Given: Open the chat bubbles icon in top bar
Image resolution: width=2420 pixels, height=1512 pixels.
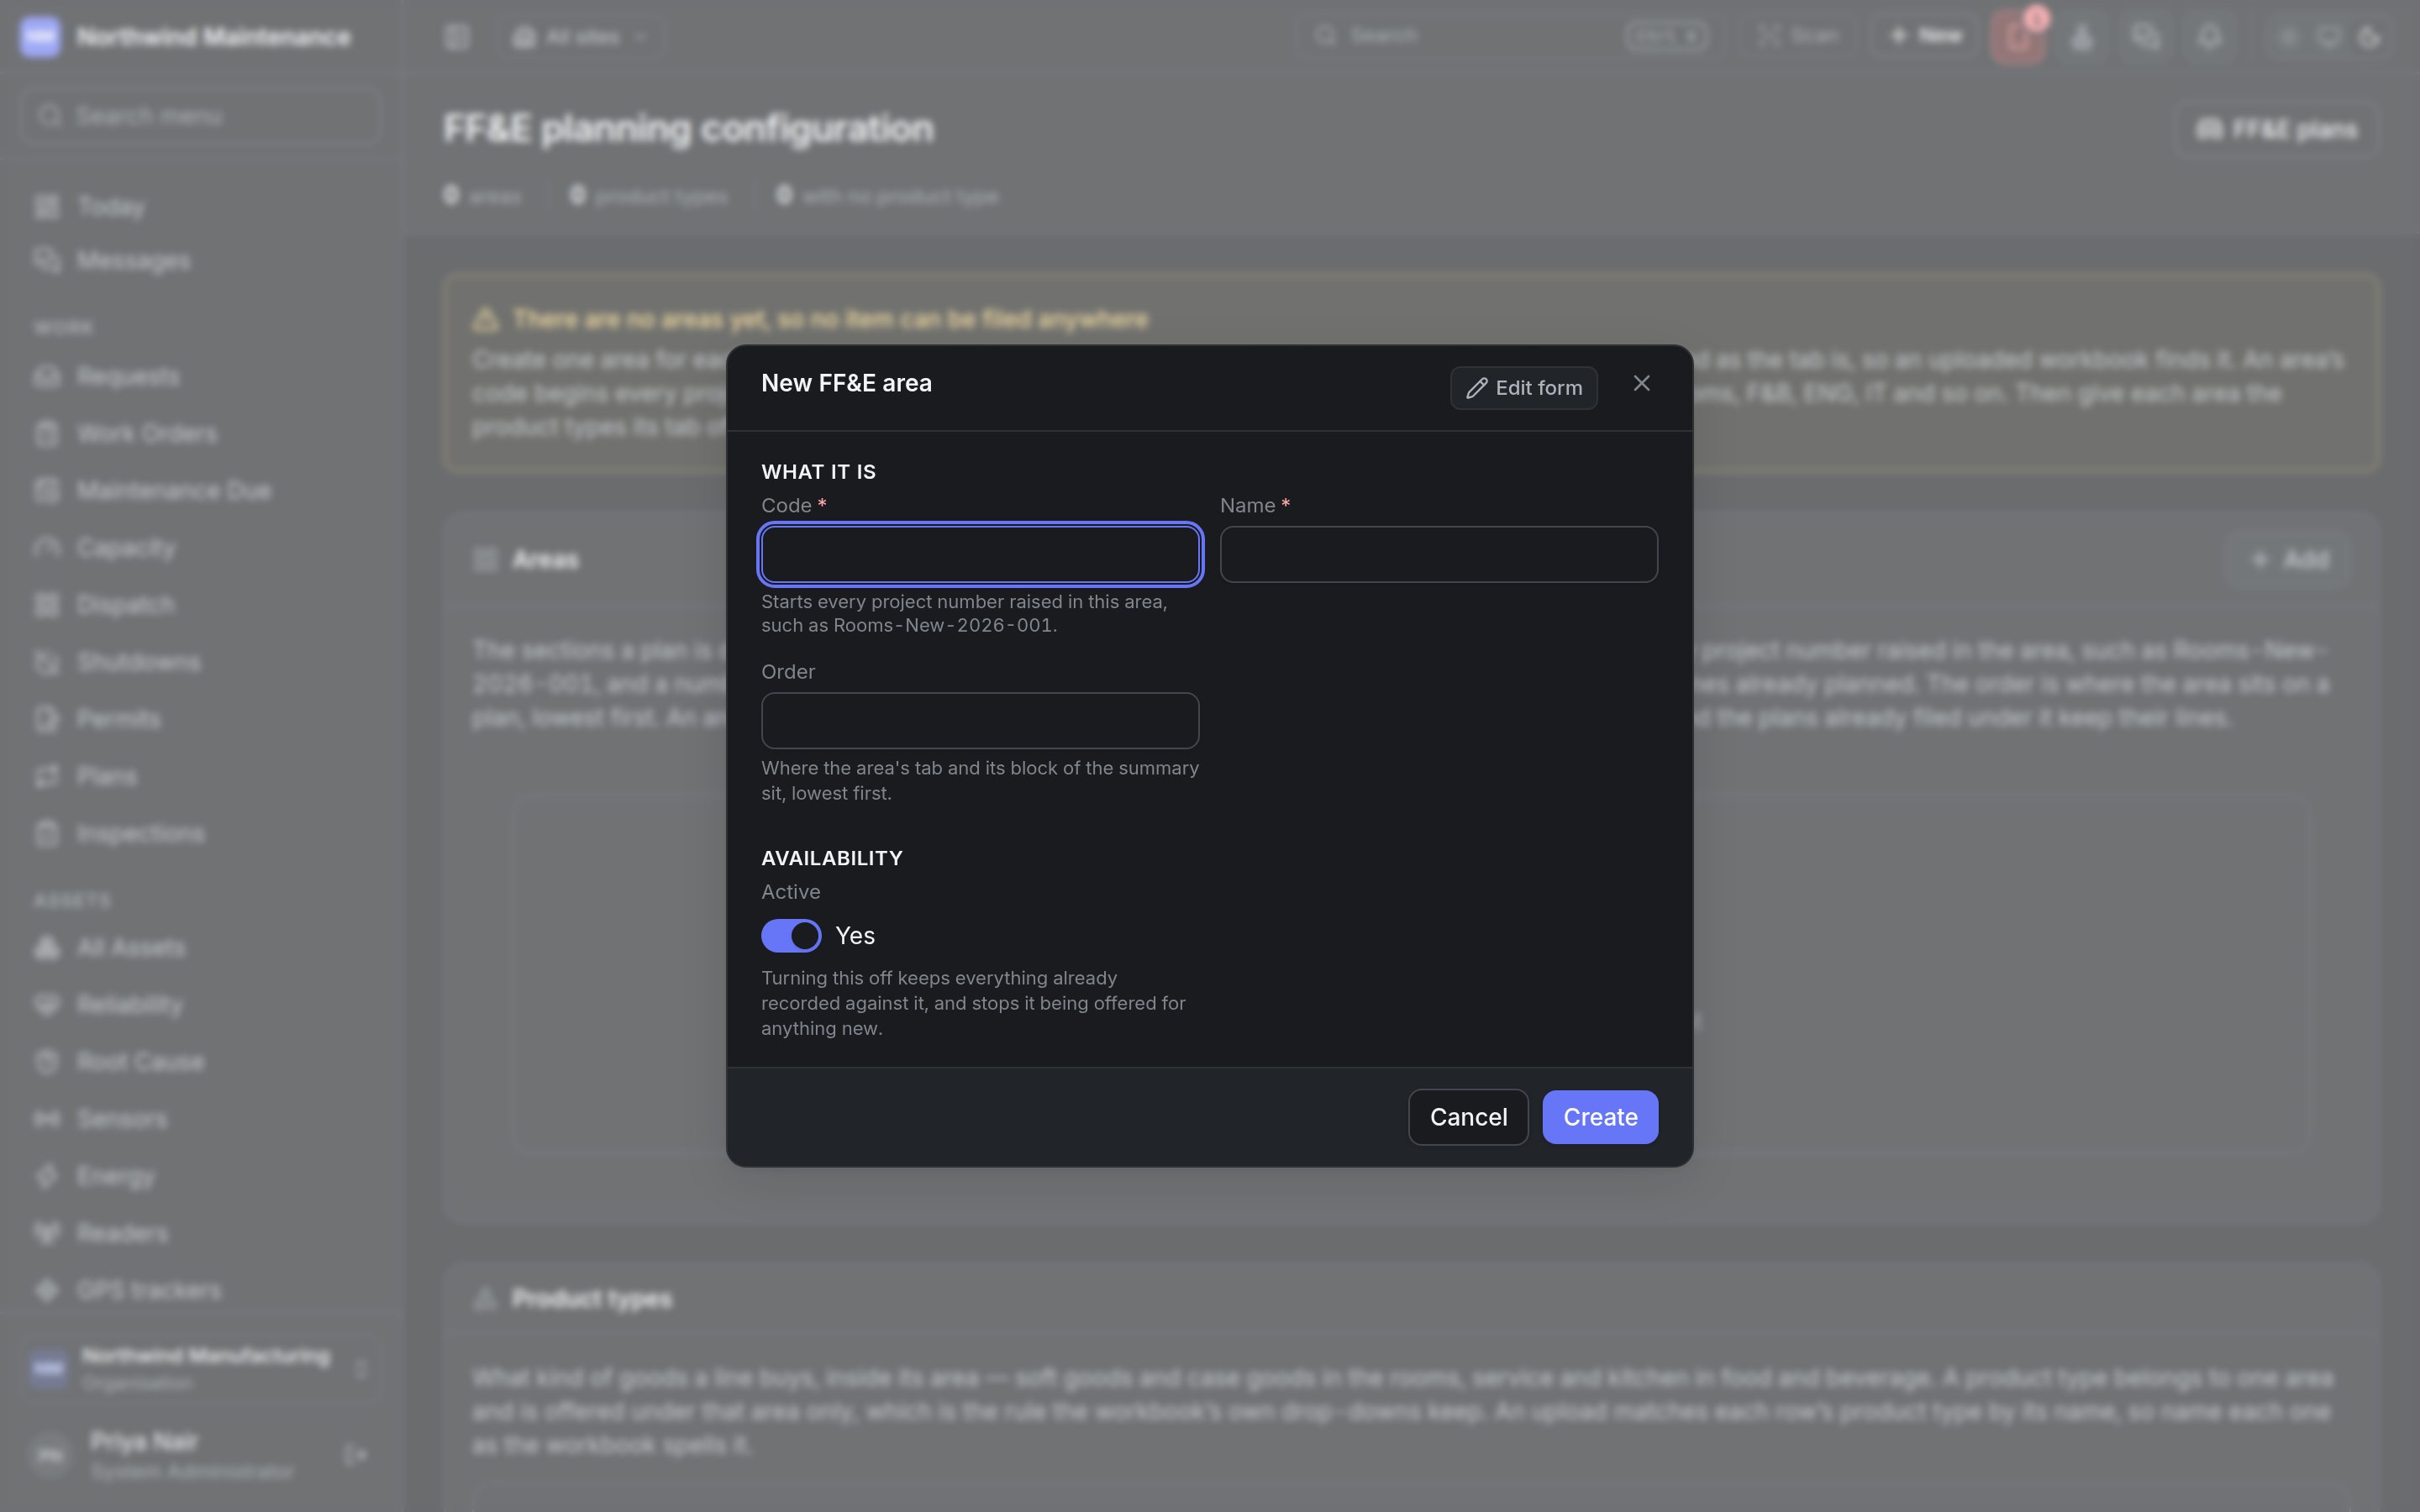Looking at the screenshot, I should click(2145, 37).
